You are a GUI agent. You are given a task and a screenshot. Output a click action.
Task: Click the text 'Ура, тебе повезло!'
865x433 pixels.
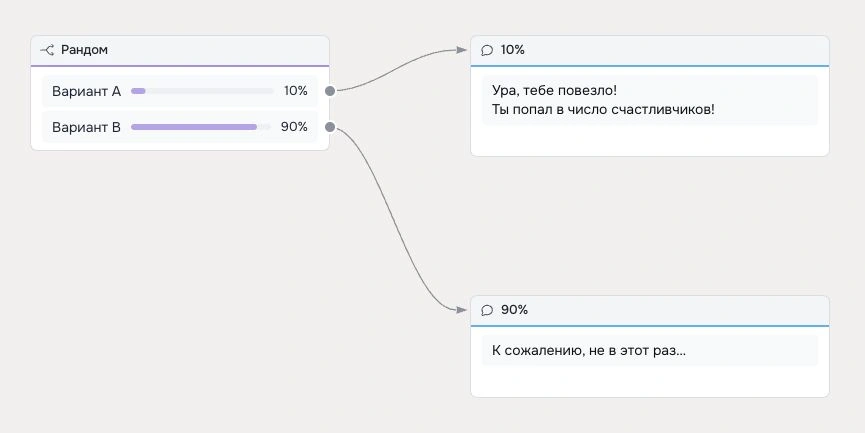coord(554,90)
